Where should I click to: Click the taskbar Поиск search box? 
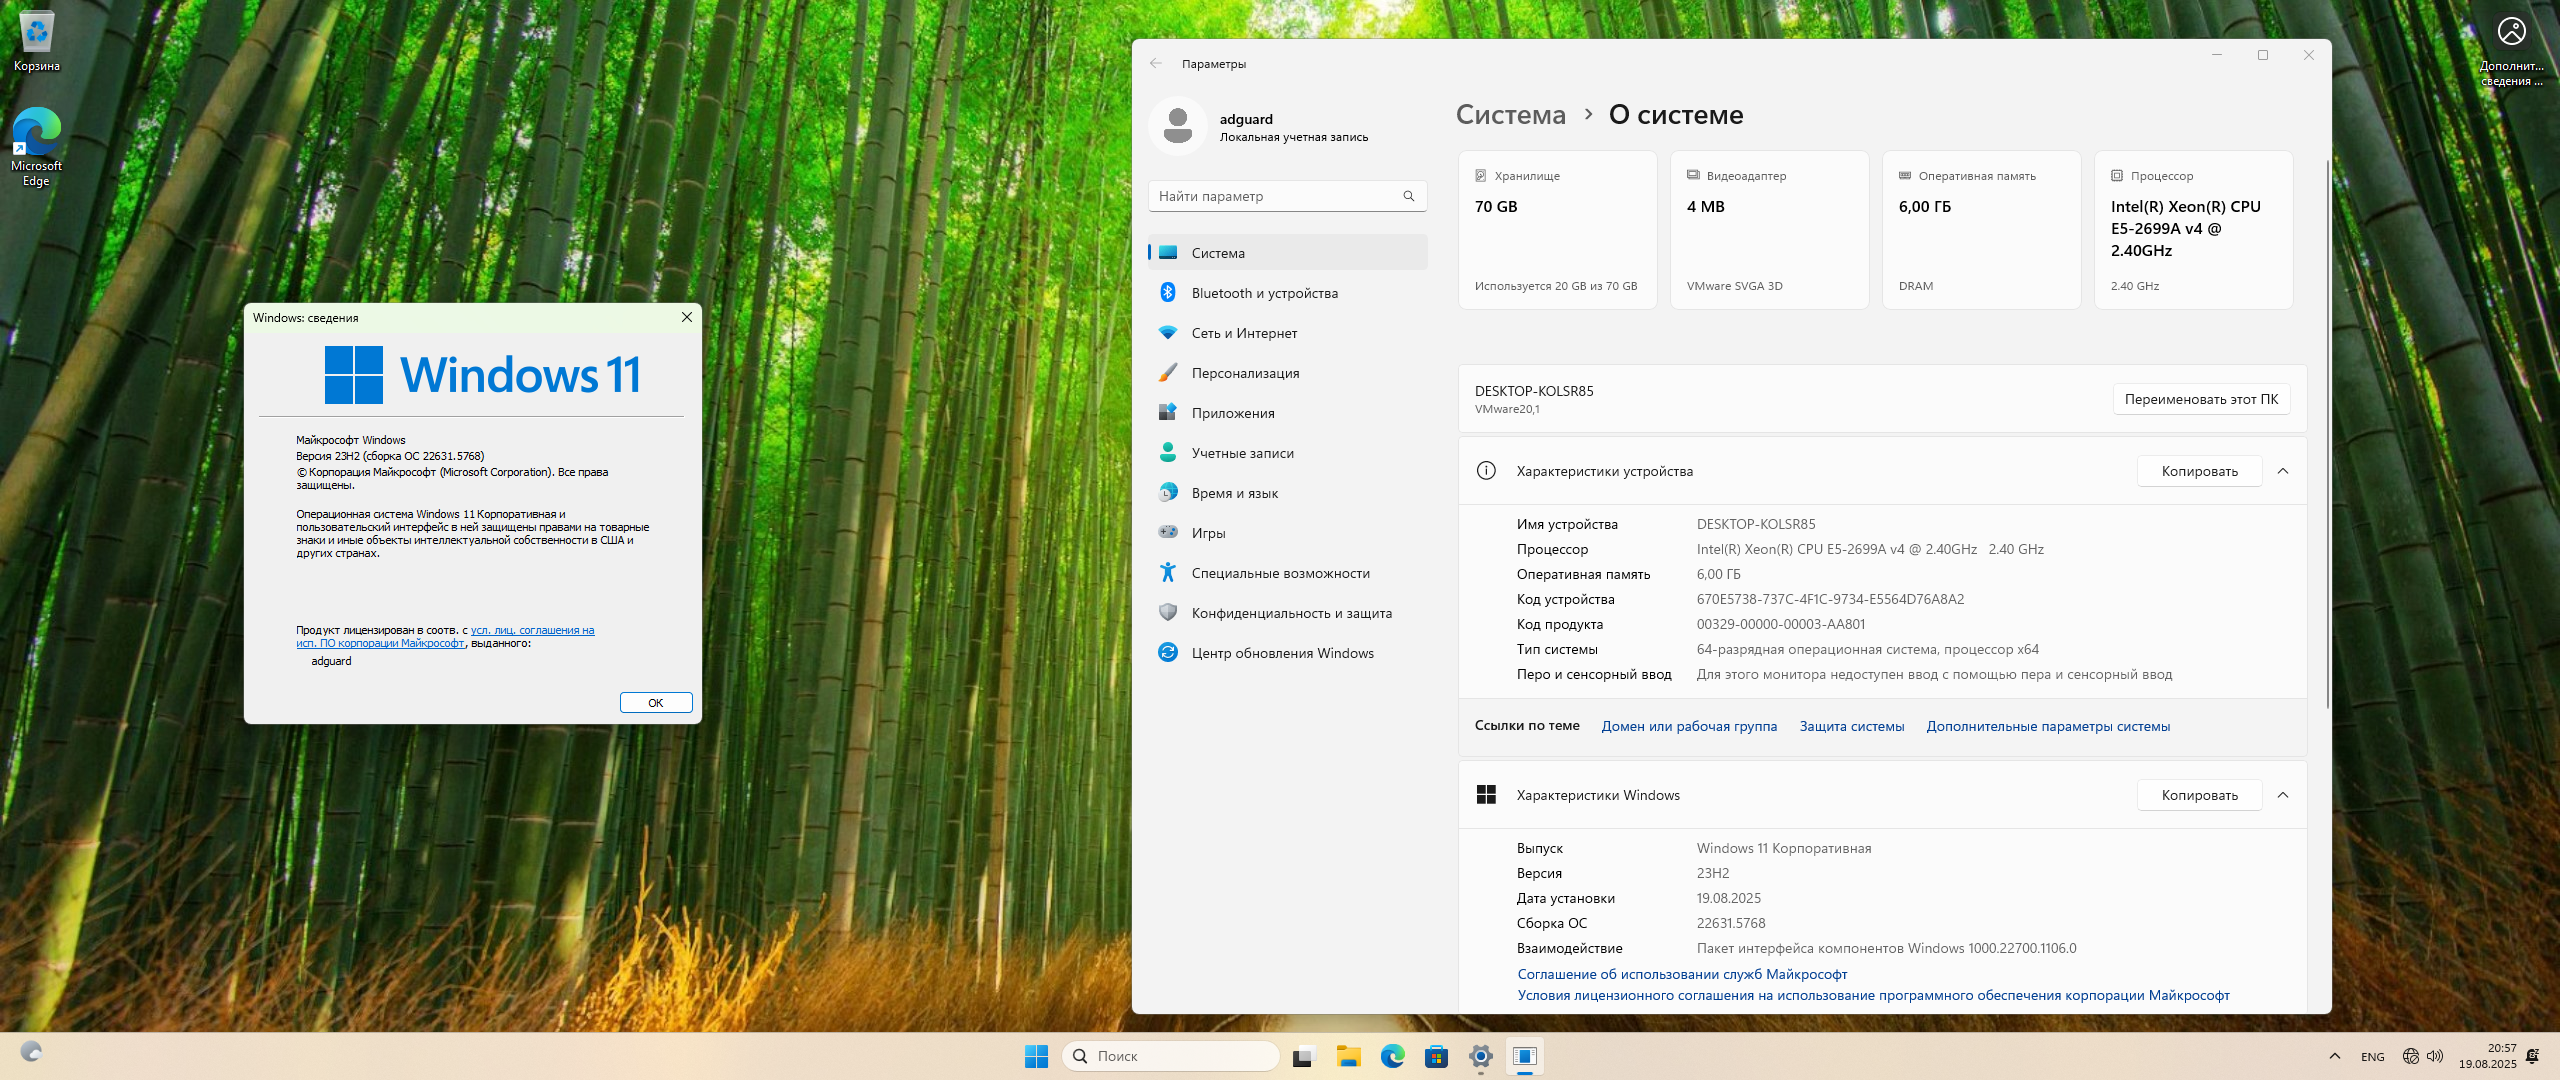[x=1170, y=1056]
